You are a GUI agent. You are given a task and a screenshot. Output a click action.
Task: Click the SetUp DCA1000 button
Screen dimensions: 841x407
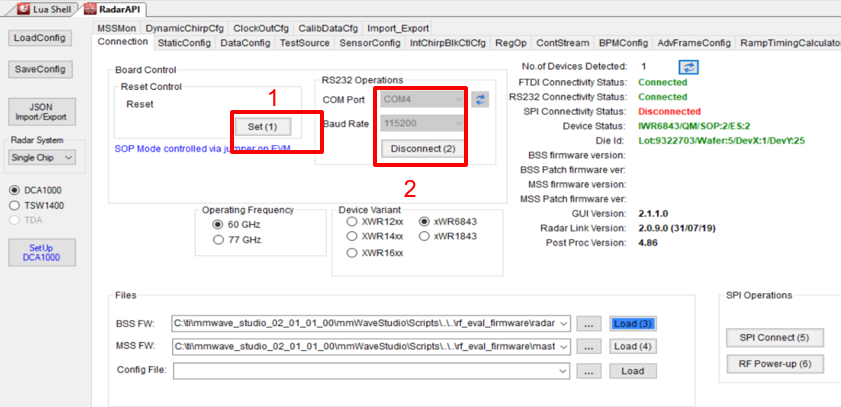pos(42,253)
